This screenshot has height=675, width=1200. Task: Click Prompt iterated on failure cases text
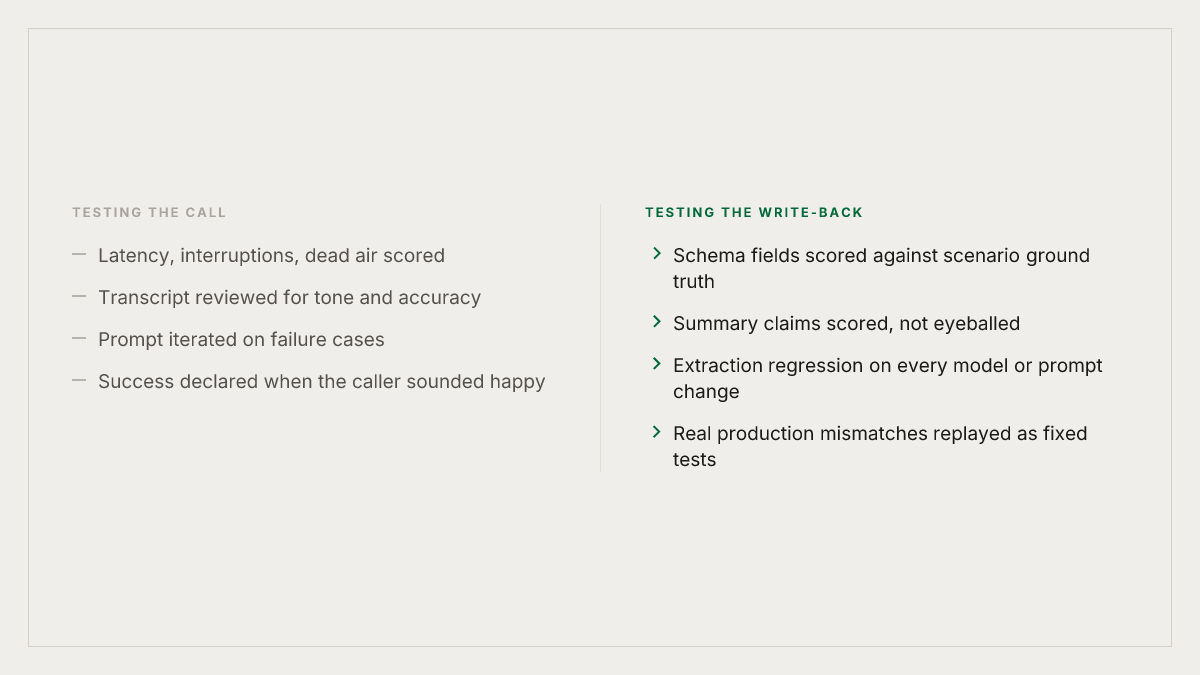(241, 340)
